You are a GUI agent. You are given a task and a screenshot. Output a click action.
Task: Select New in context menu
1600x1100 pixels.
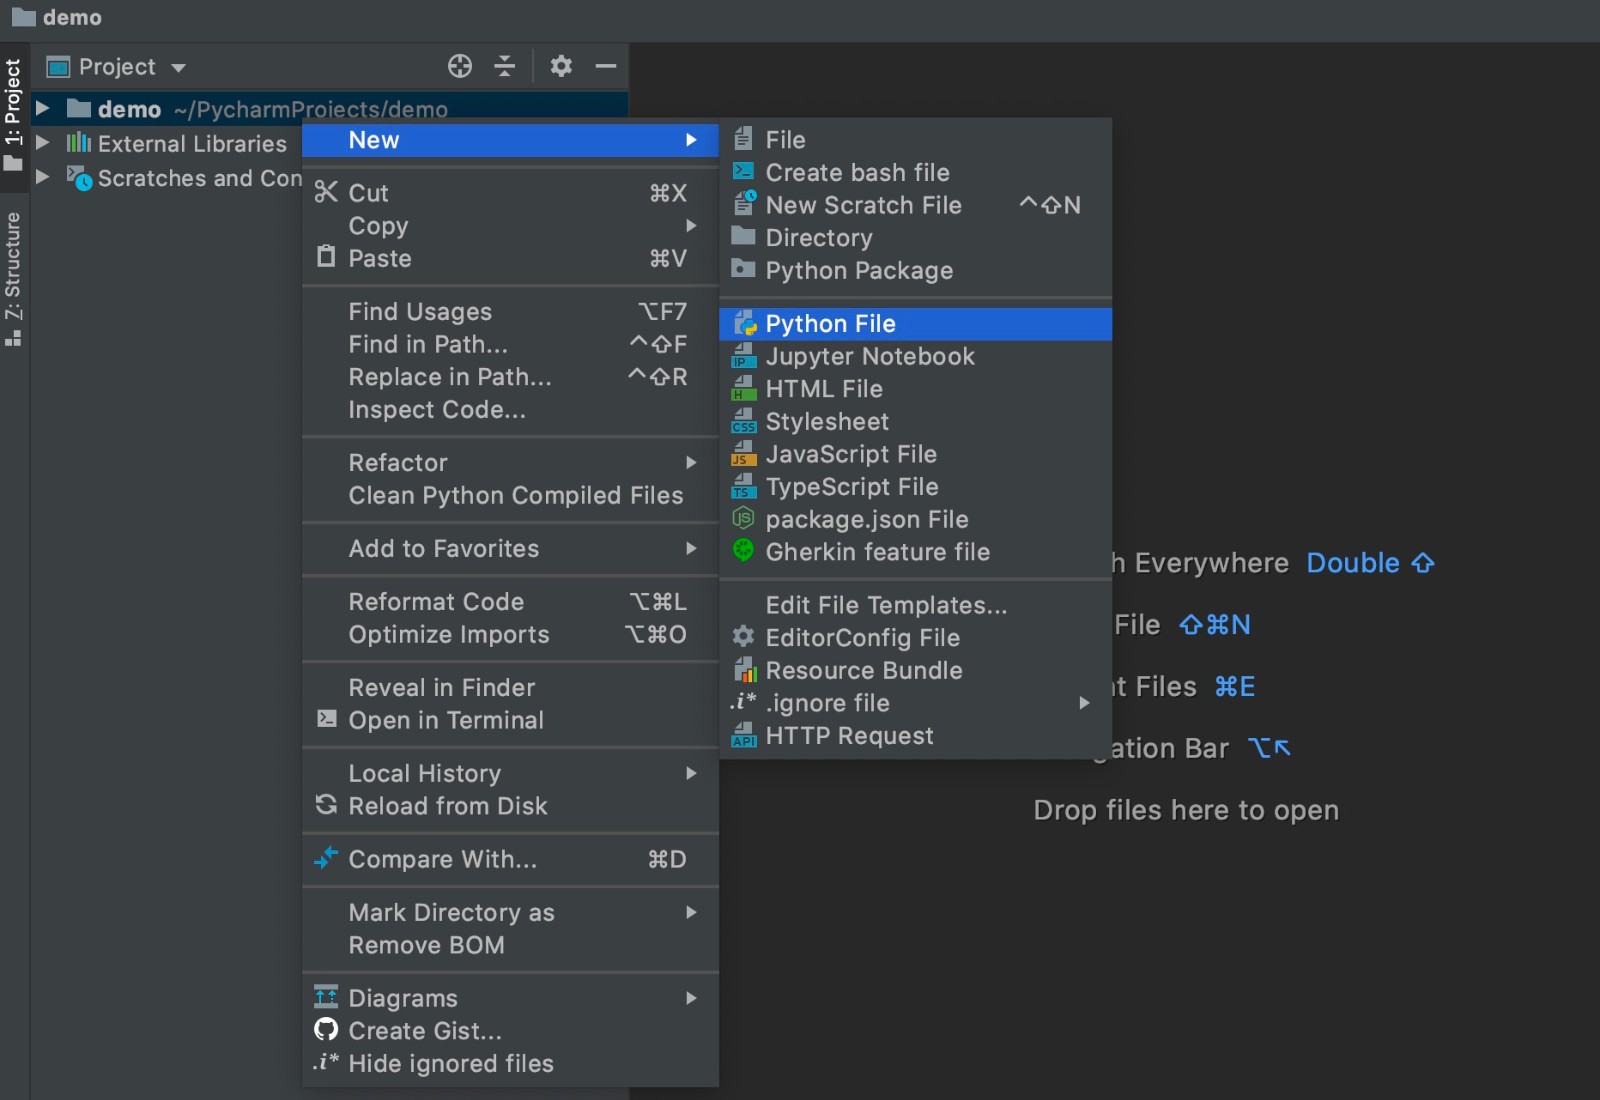tap(510, 140)
